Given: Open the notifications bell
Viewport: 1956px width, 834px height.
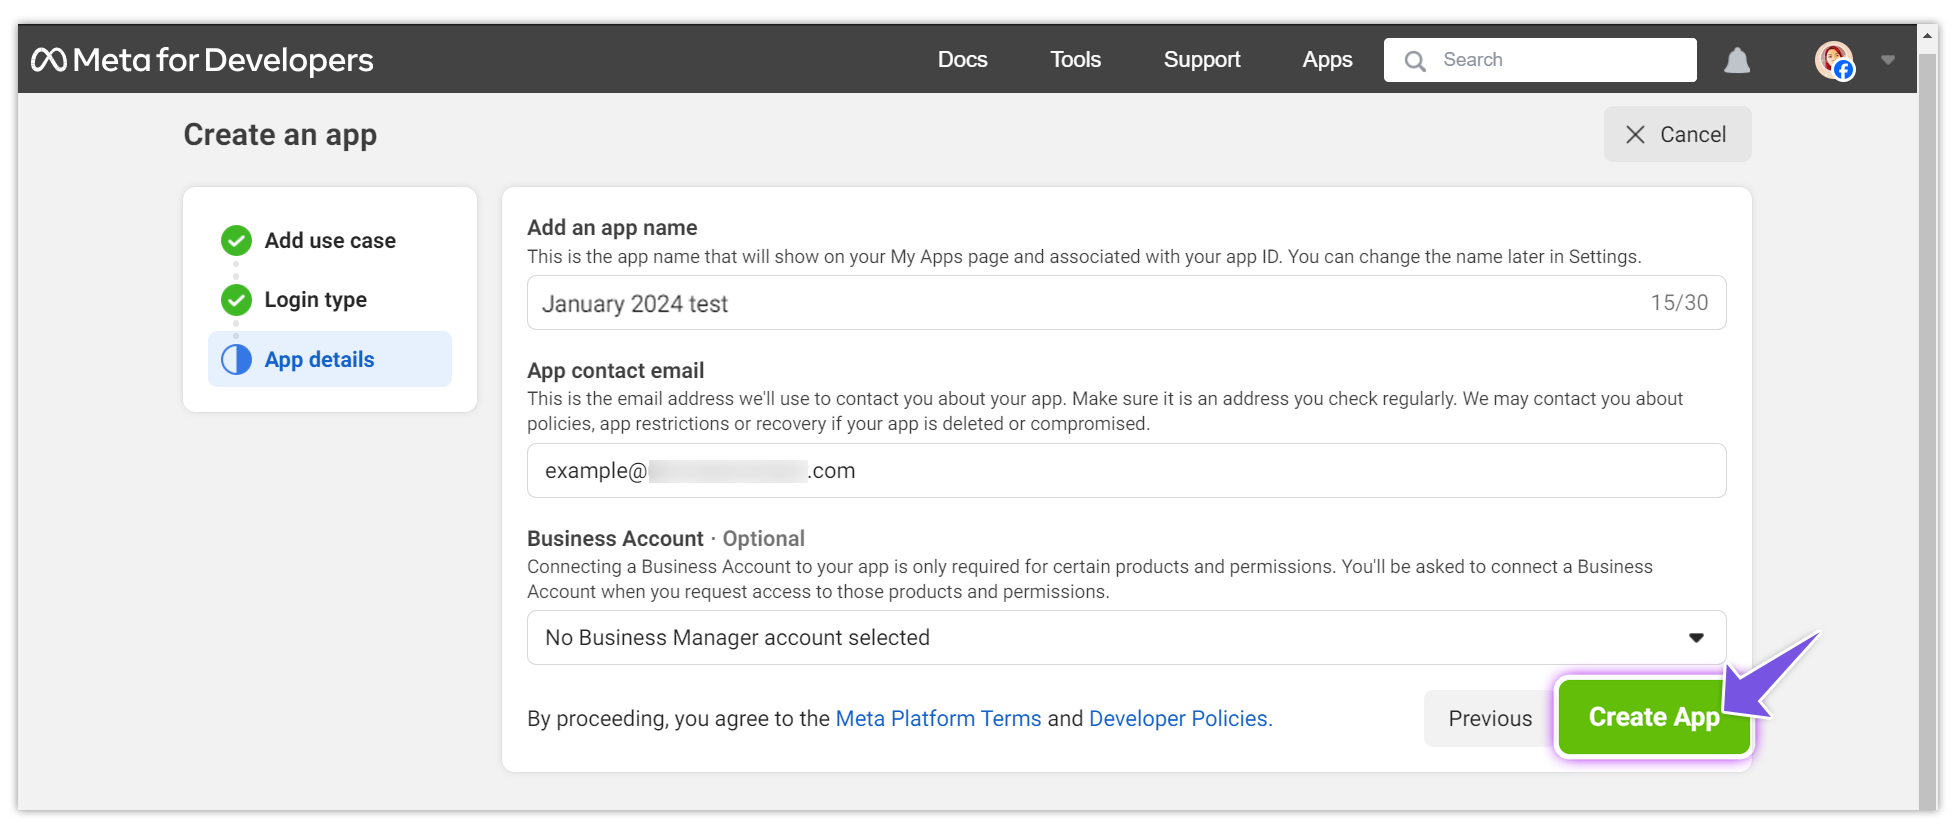Looking at the screenshot, I should click(x=1737, y=60).
